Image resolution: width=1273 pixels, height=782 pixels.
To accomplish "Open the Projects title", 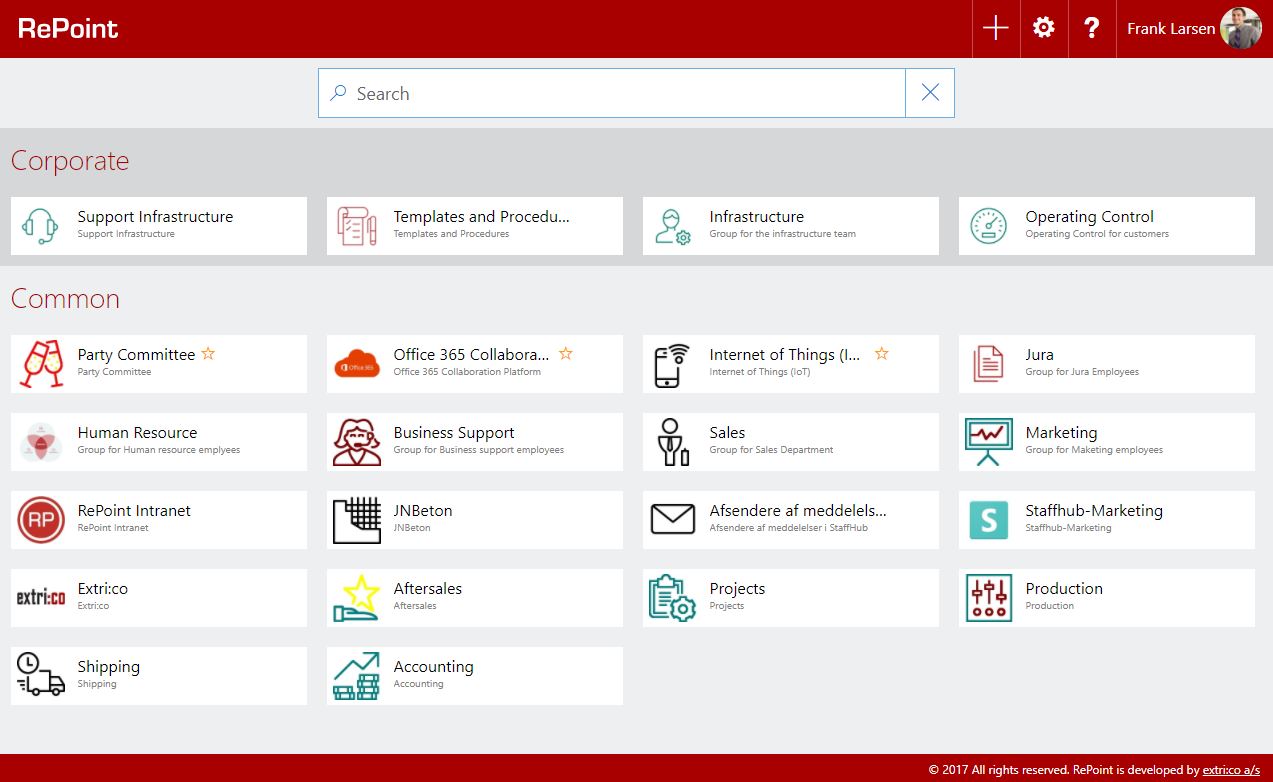I will [737, 589].
